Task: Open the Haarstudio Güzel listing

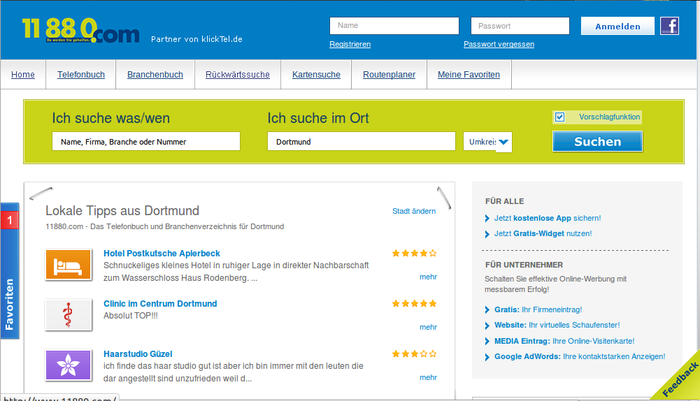Action: 138,354
